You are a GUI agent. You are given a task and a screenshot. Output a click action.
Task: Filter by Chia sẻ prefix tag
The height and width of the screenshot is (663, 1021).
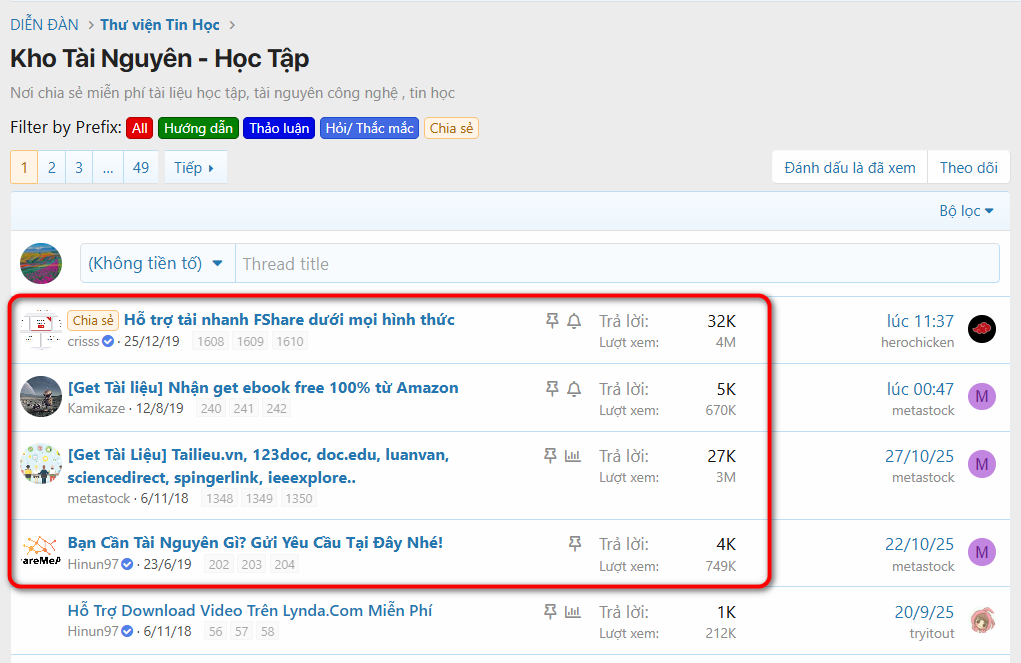(x=451, y=128)
